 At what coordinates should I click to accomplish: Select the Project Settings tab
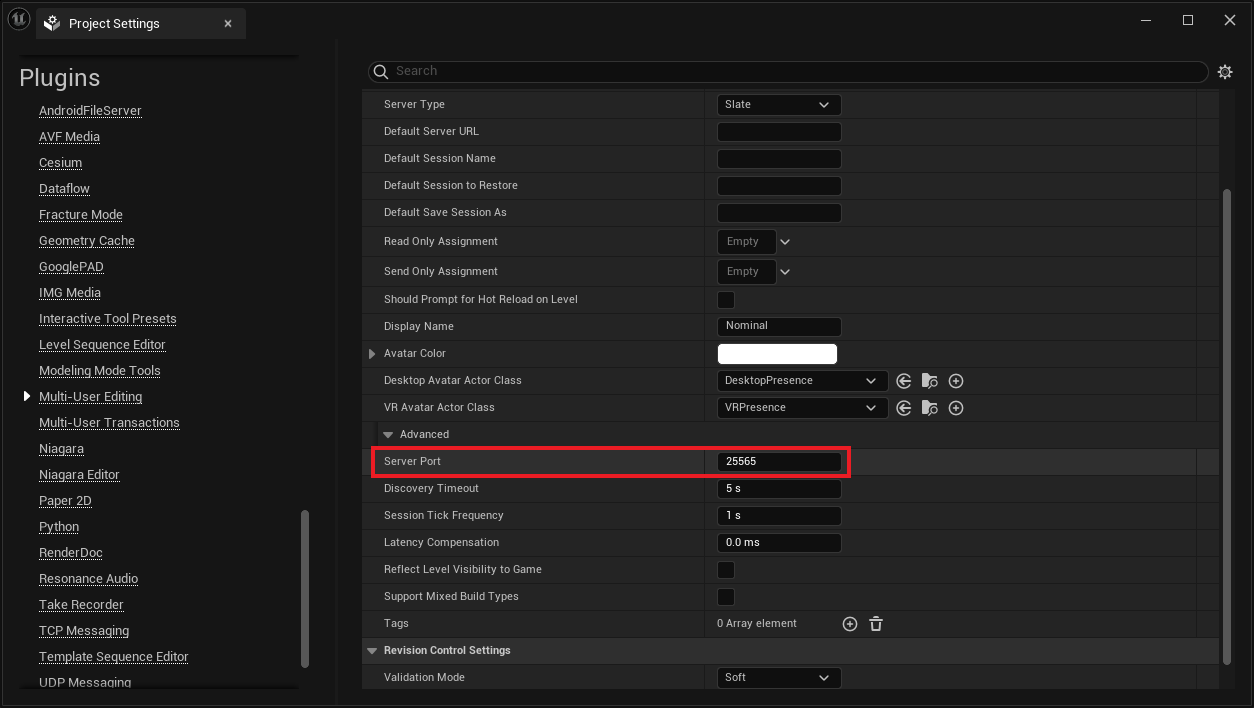[114, 23]
